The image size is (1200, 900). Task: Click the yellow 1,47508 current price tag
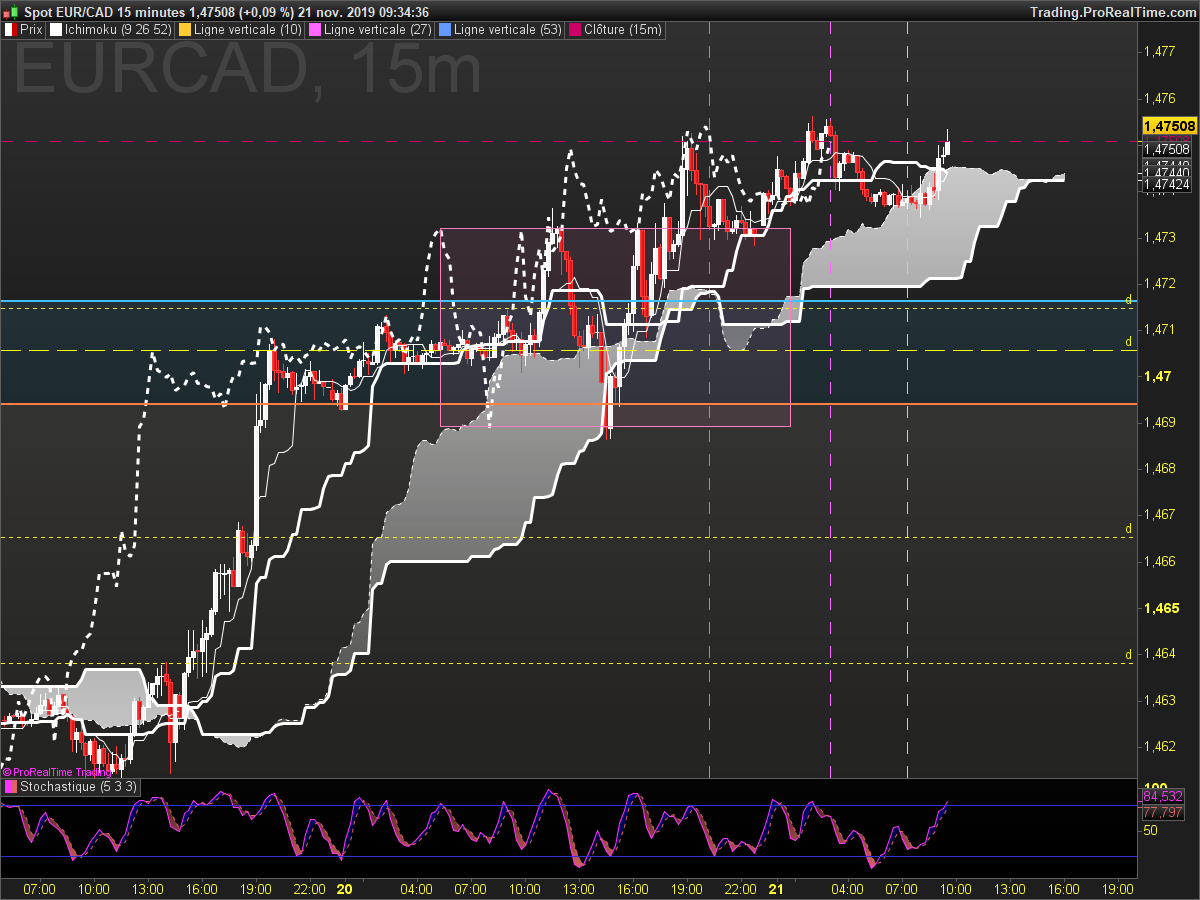(x=1169, y=126)
